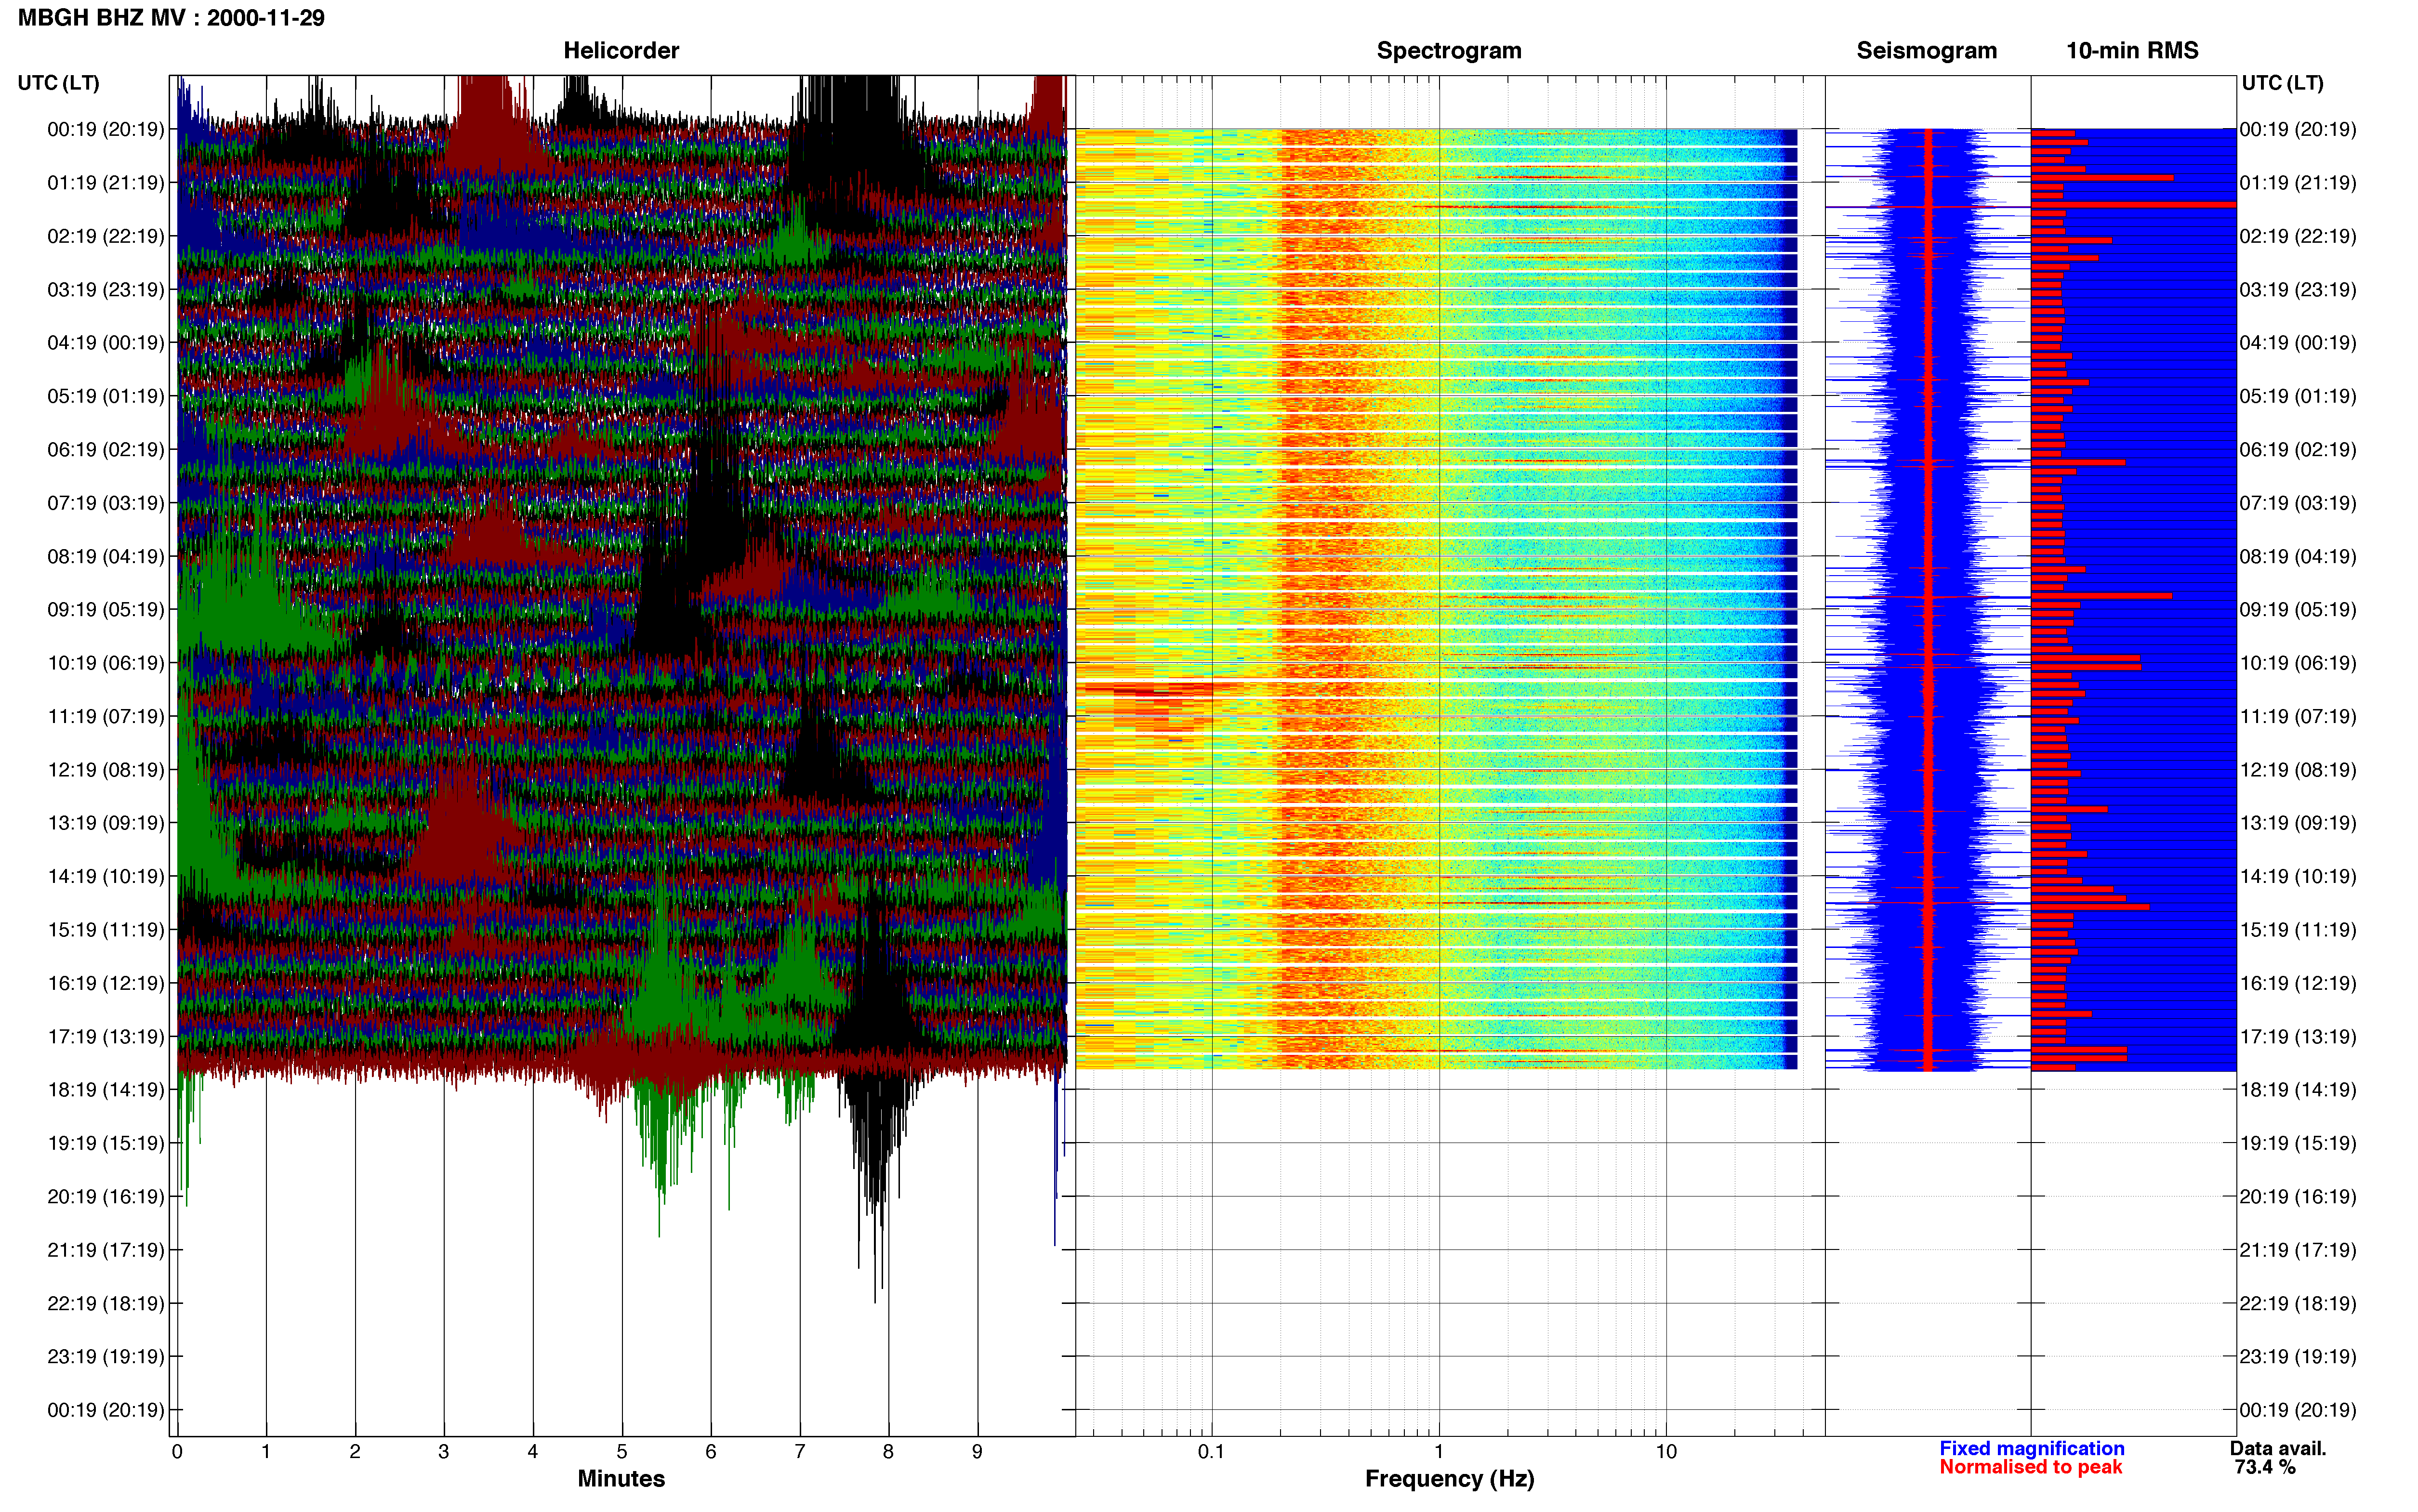The height and width of the screenshot is (1512, 2418).
Task: Click the '10-min RMS' panel heading
Action: pyautogui.click(x=2132, y=51)
